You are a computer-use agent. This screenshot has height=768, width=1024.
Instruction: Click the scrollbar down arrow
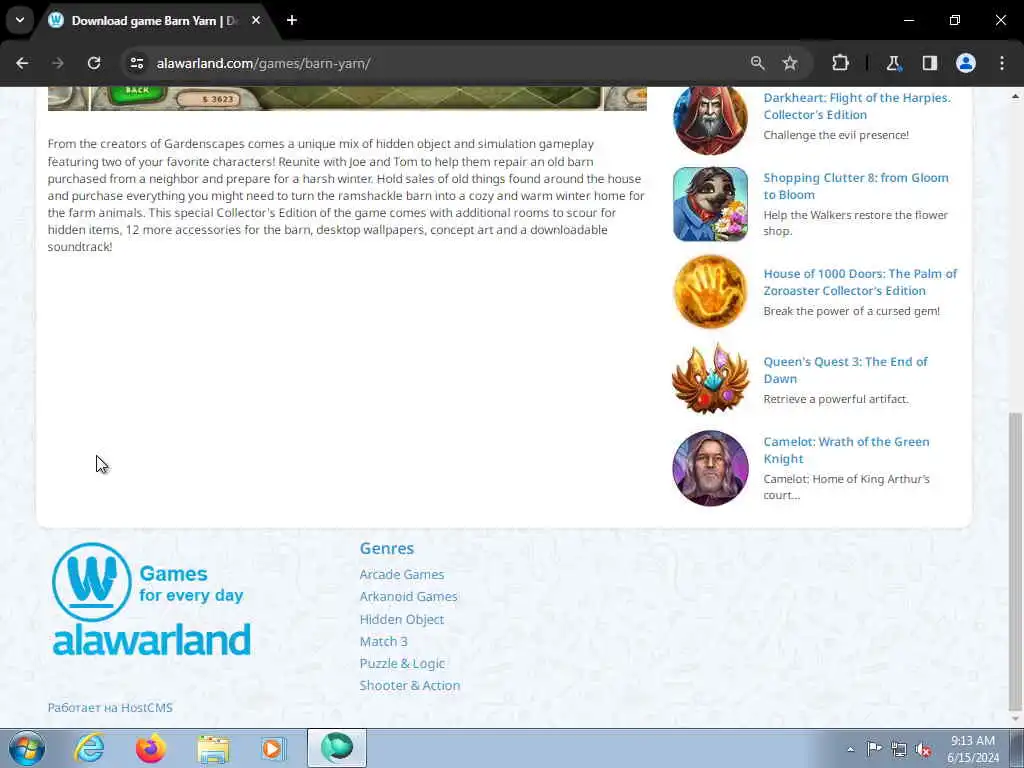[1015, 720]
